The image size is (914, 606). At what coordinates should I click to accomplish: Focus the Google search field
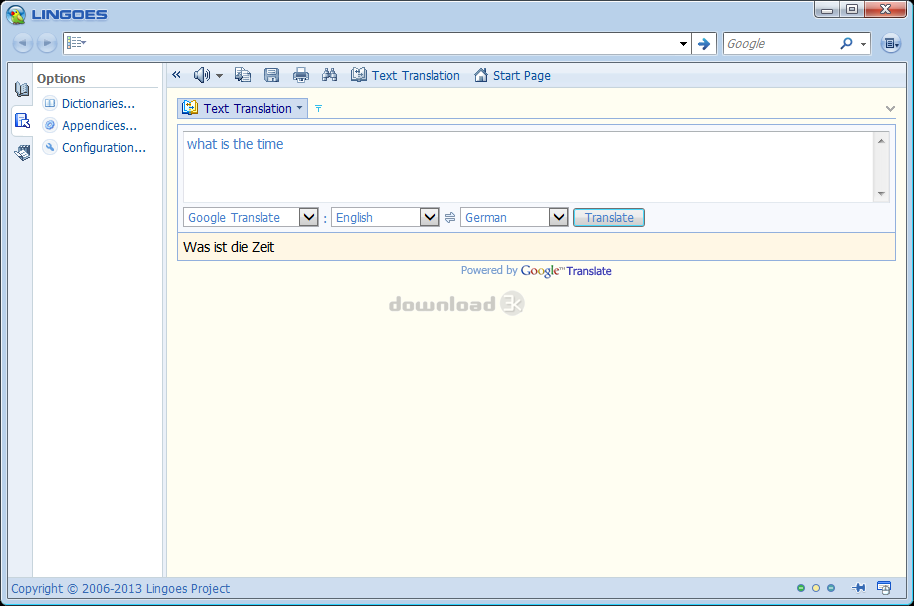click(780, 44)
